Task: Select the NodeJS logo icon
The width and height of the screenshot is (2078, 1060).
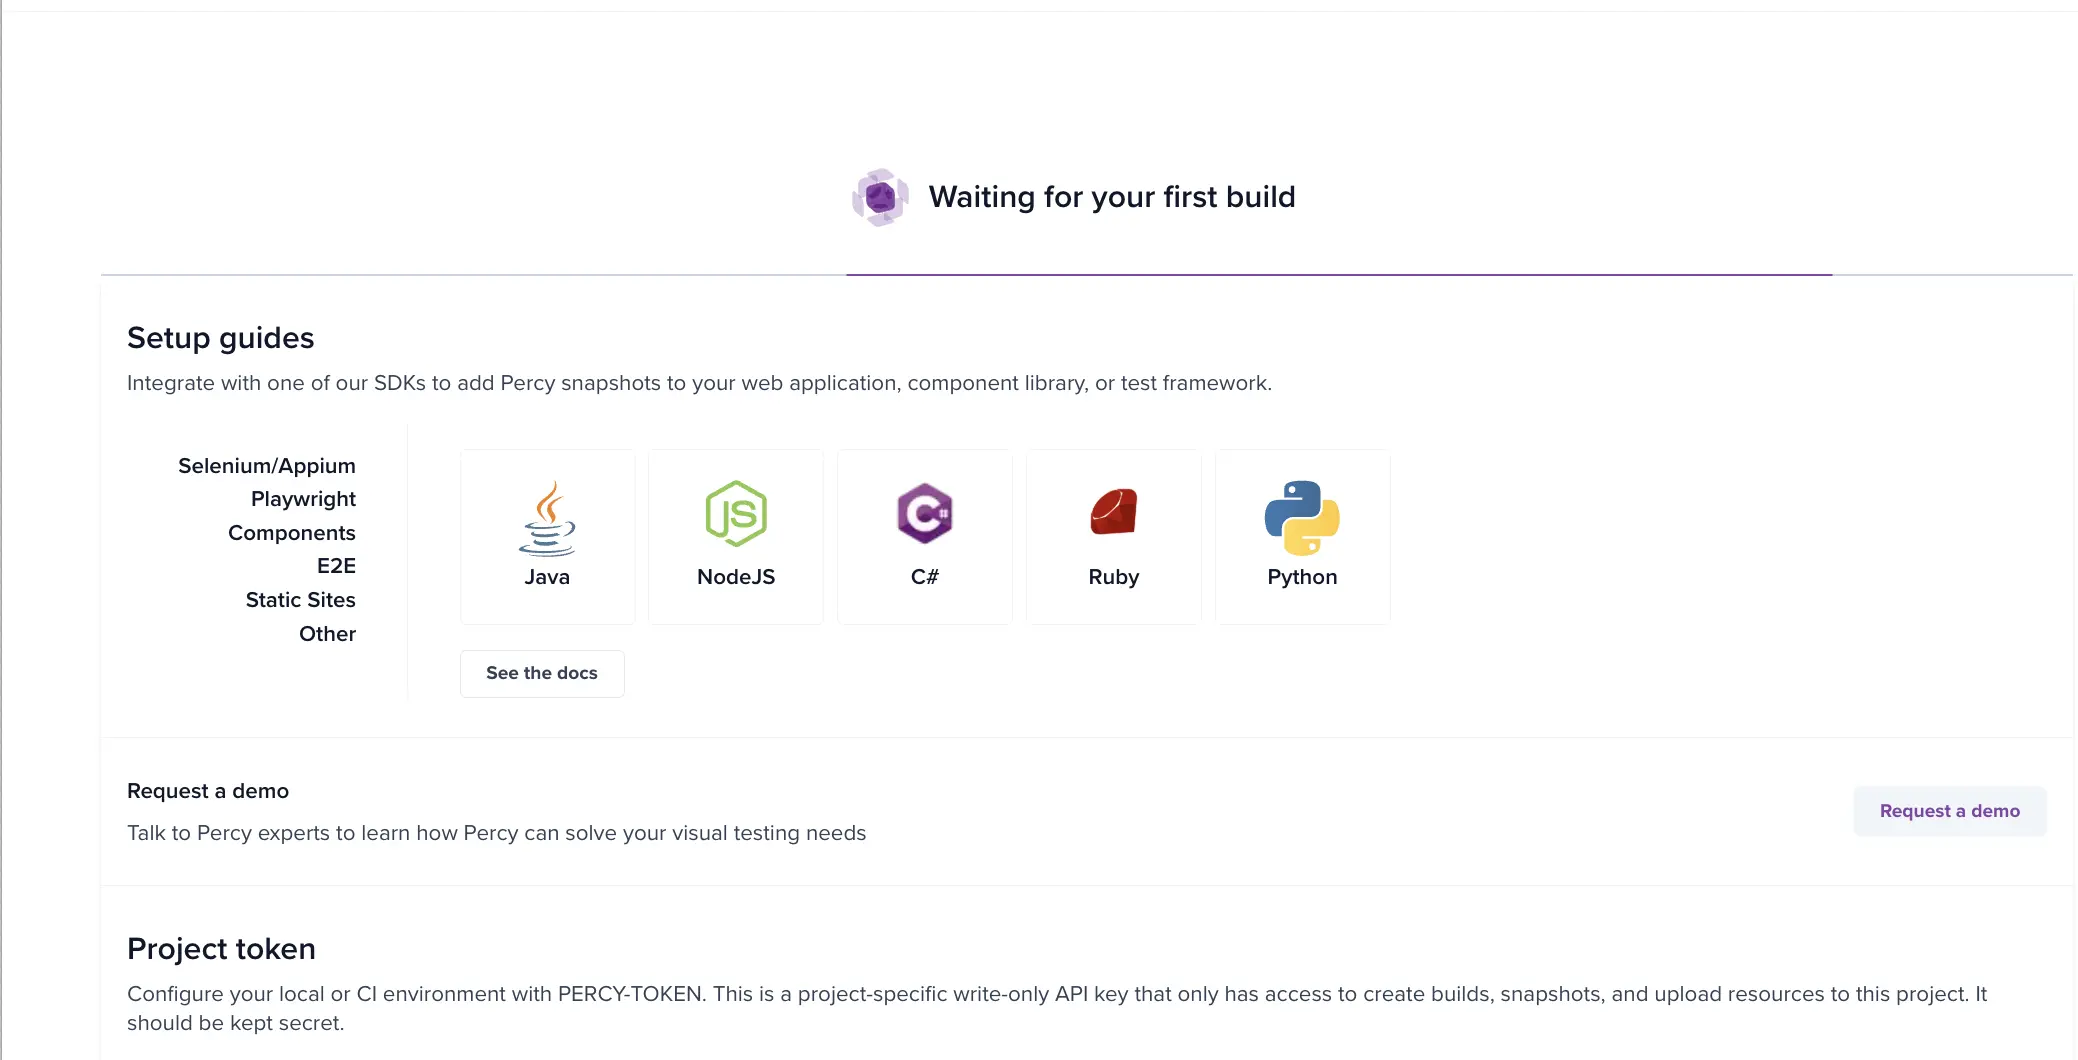Action: pos(736,514)
